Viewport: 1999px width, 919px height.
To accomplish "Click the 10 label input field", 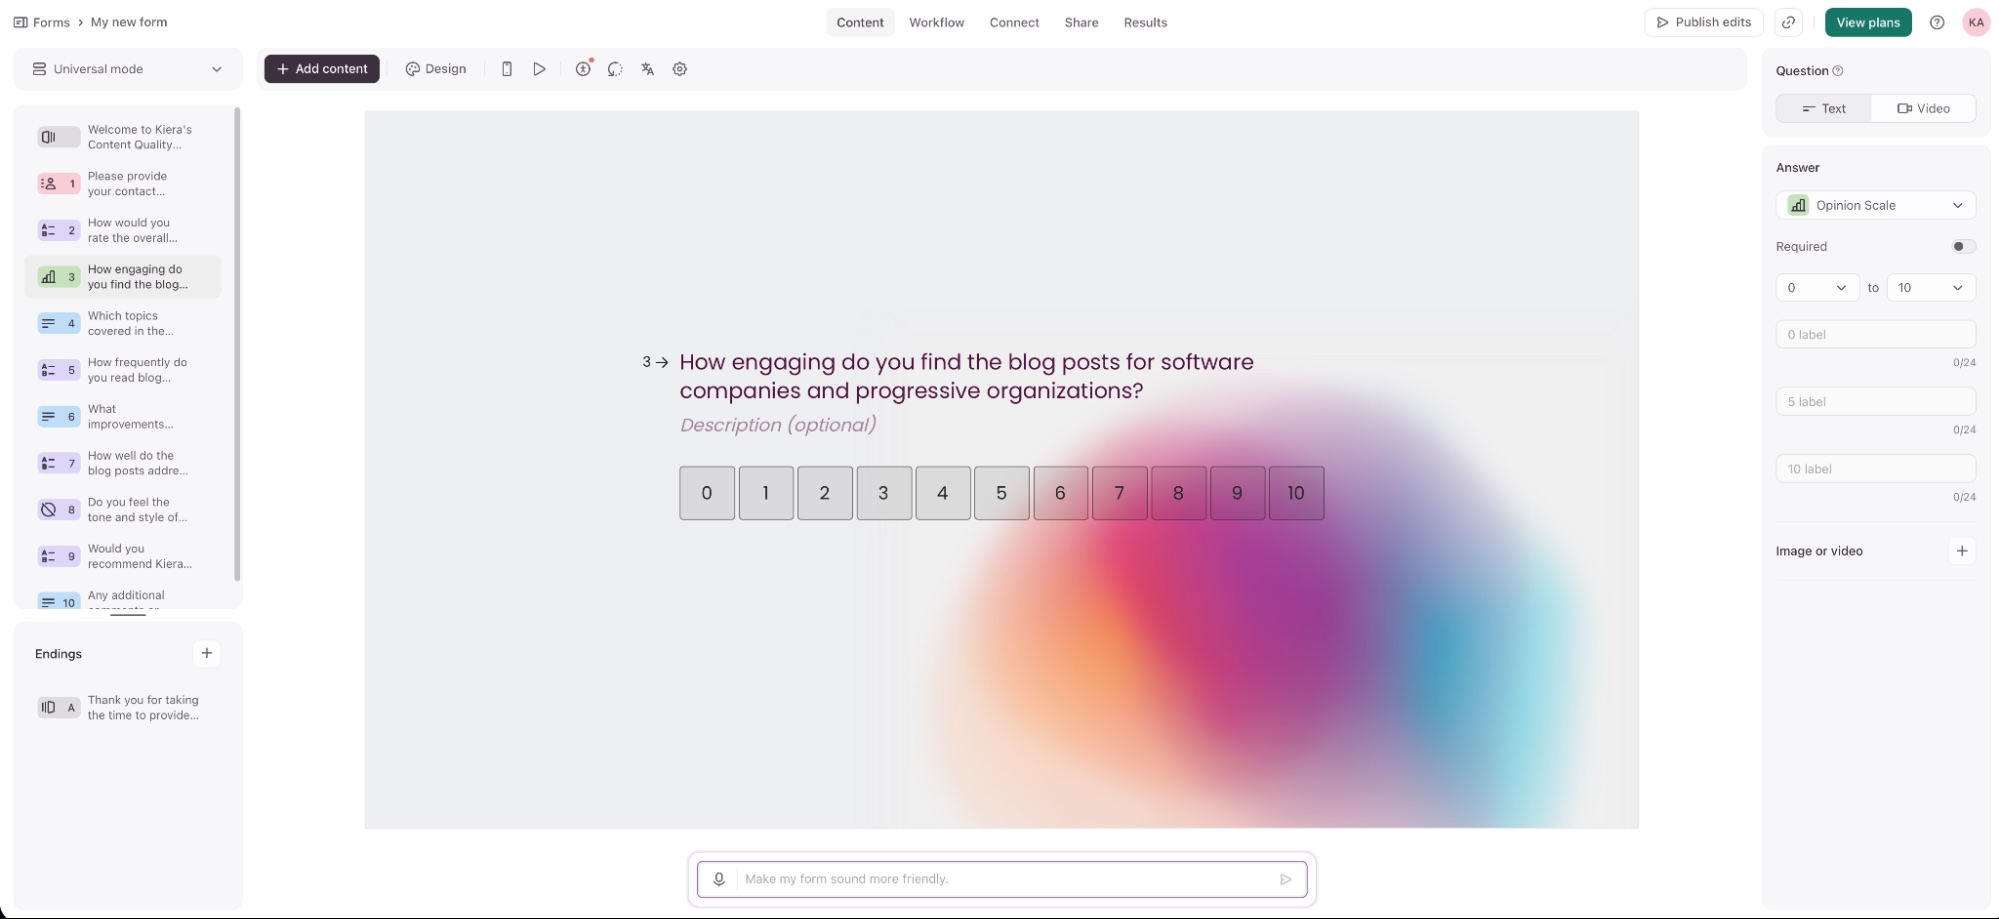I will point(1876,468).
